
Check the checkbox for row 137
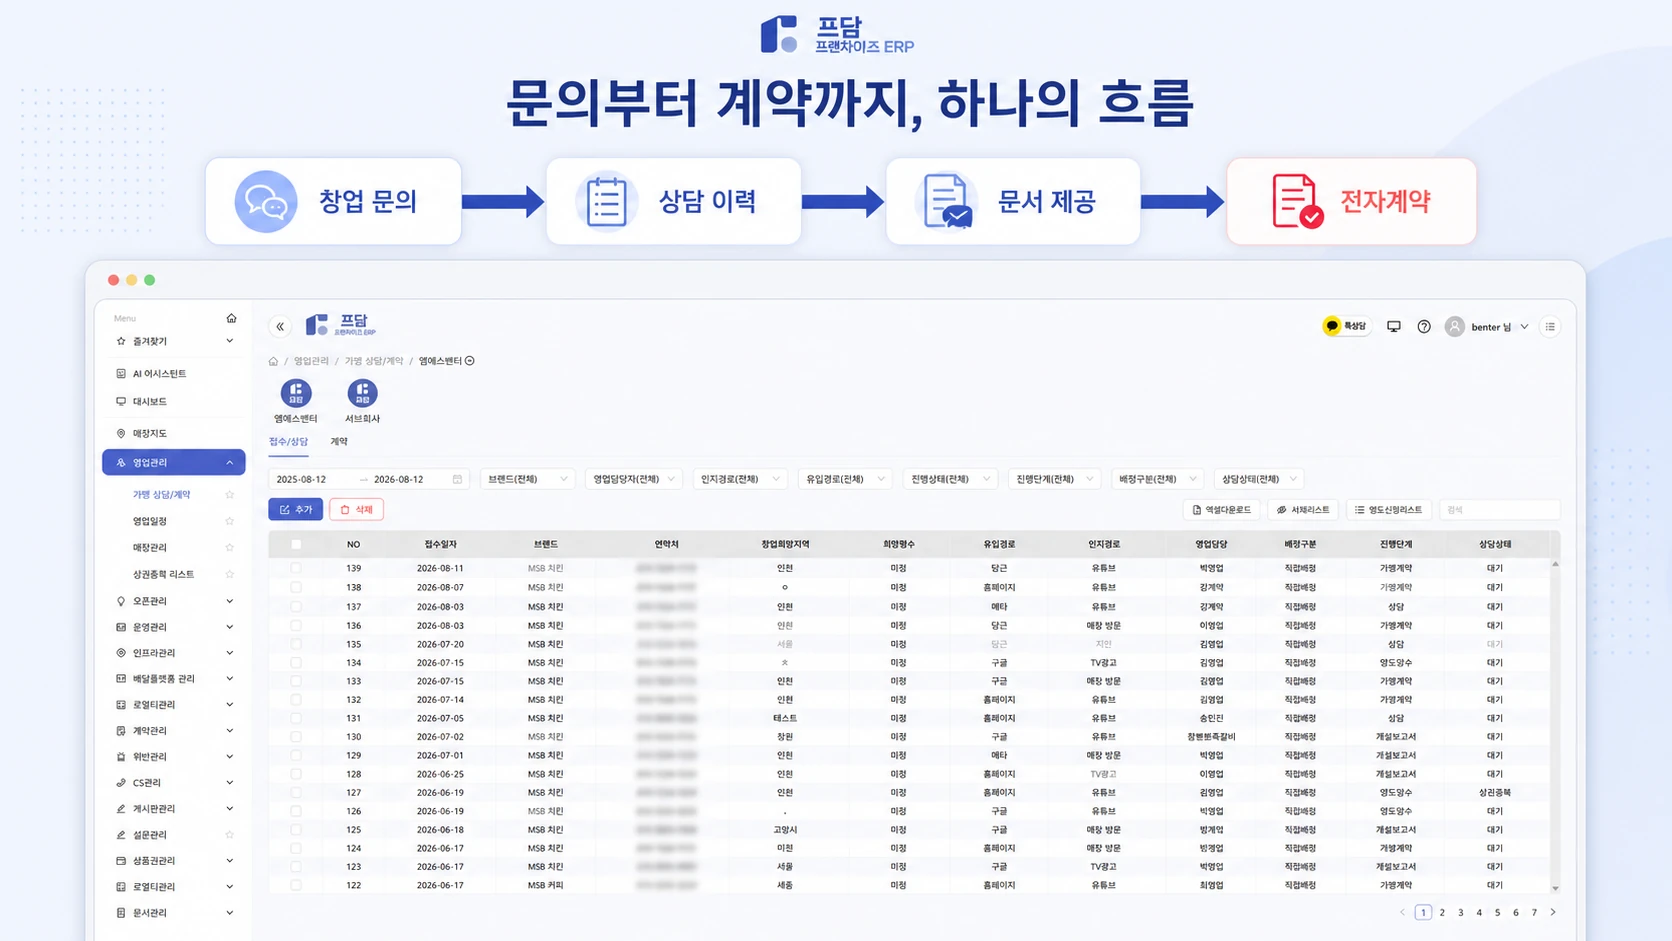tap(296, 606)
